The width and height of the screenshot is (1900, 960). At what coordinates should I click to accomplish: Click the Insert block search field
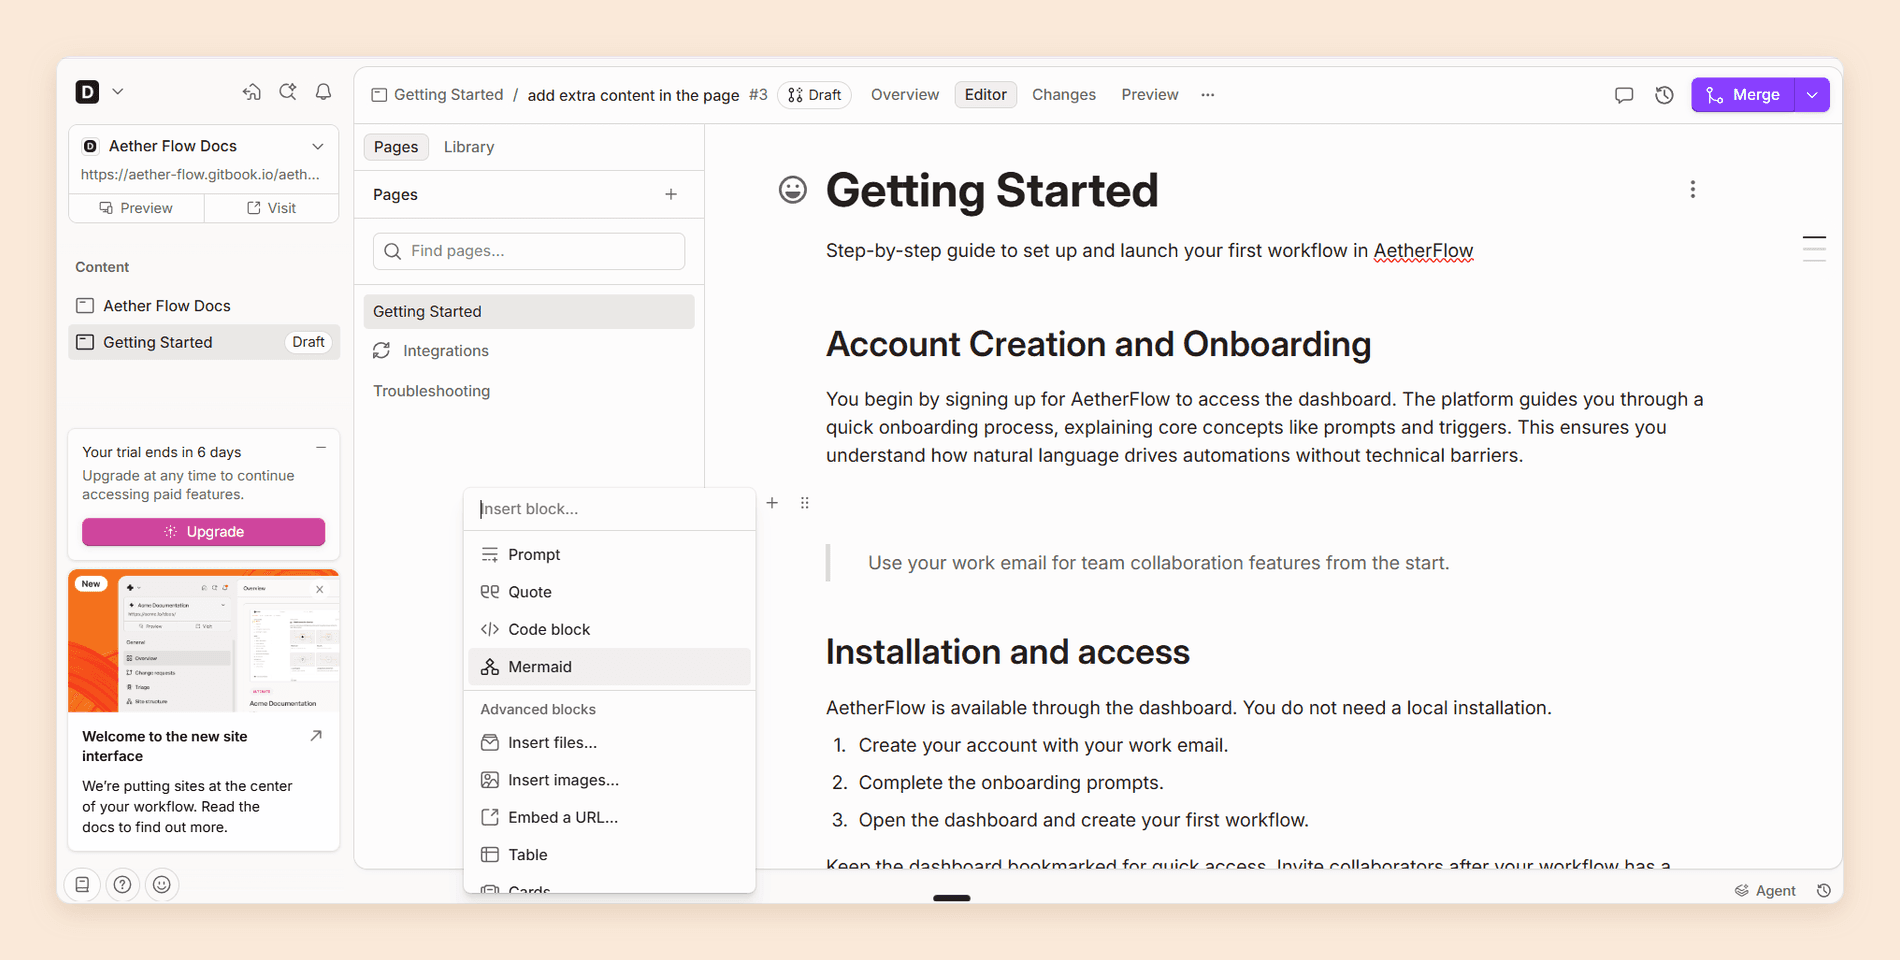click(x=609, y=509)
